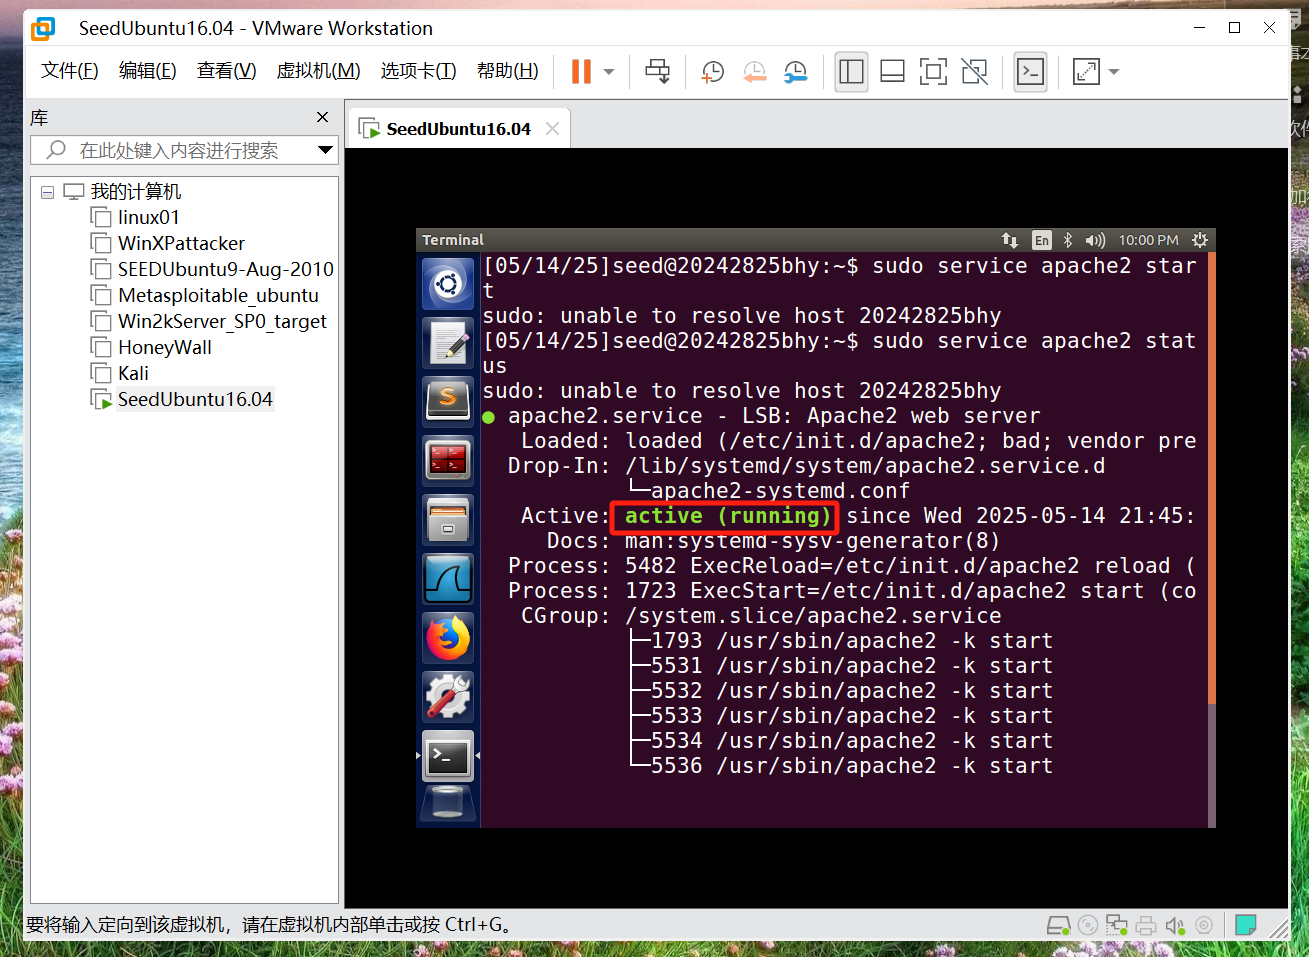
Task: Open the 选项卡(T) menu
Action: point(418,71)
